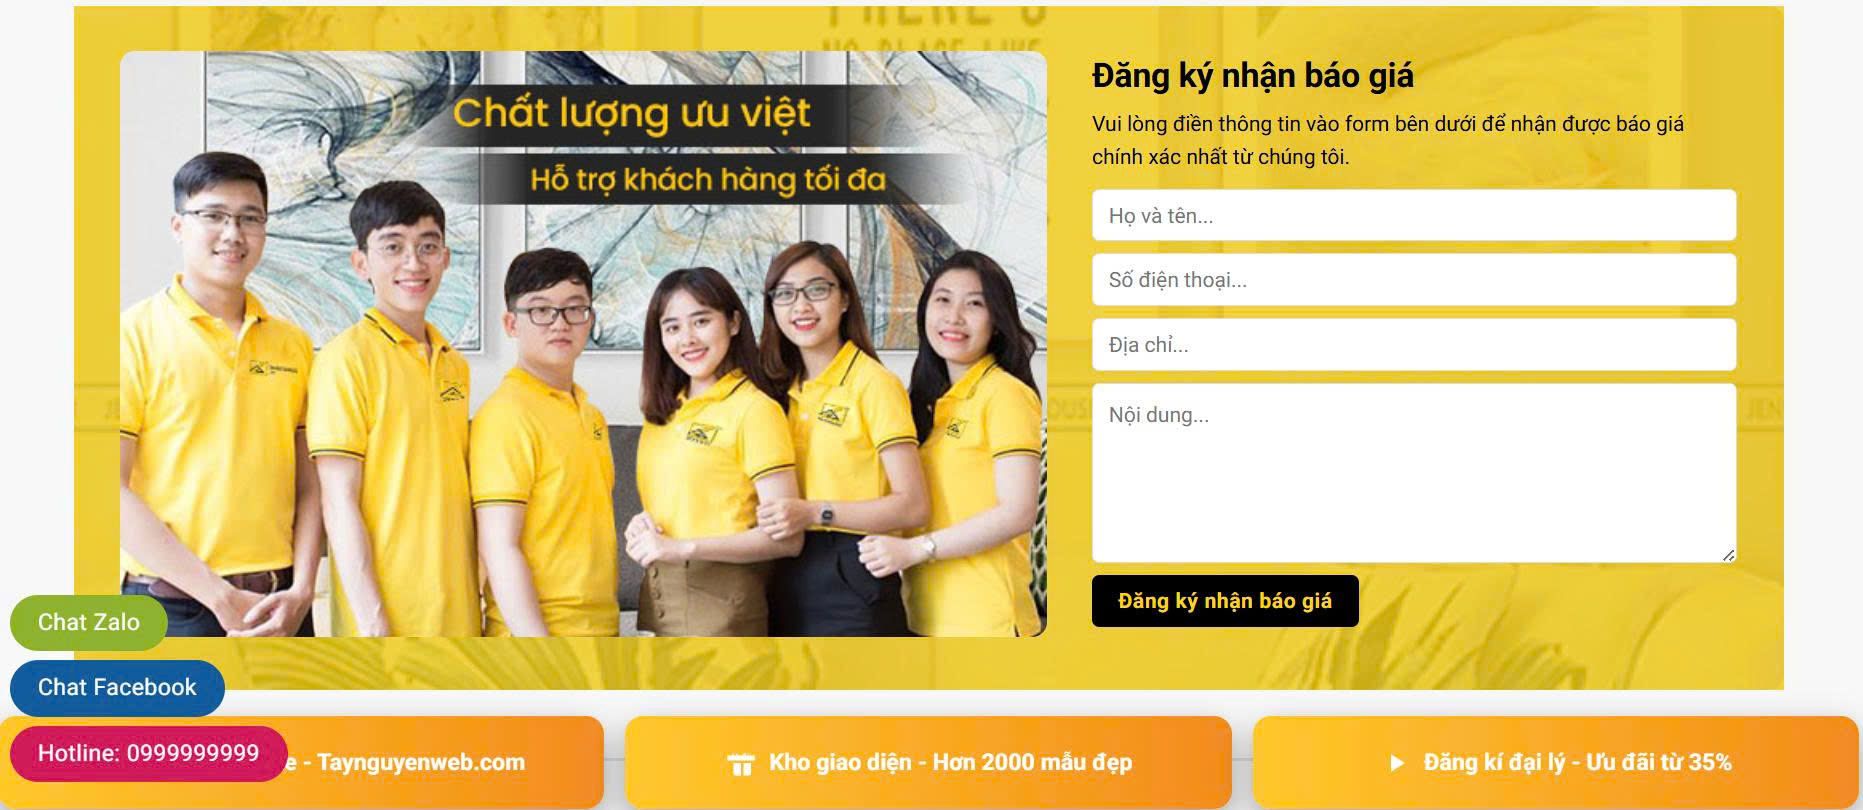Visit Kho giao diện - Hơn 2000 mẫu đẹp
Viewport: 1863px width, 810px height.
(928, 762)
